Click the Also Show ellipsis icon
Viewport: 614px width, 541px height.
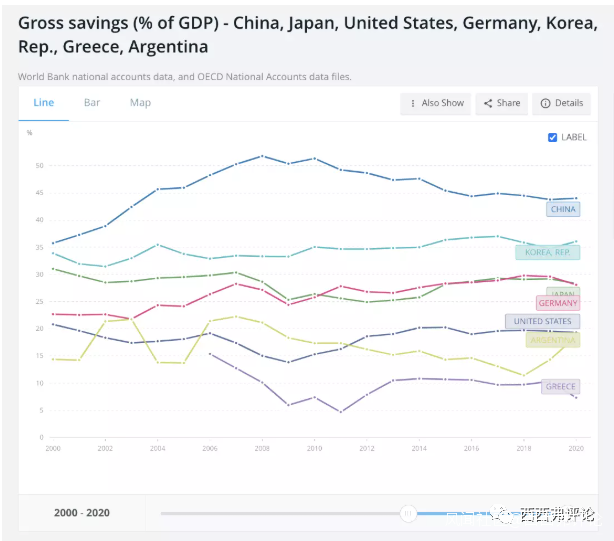tap(412, 103)
